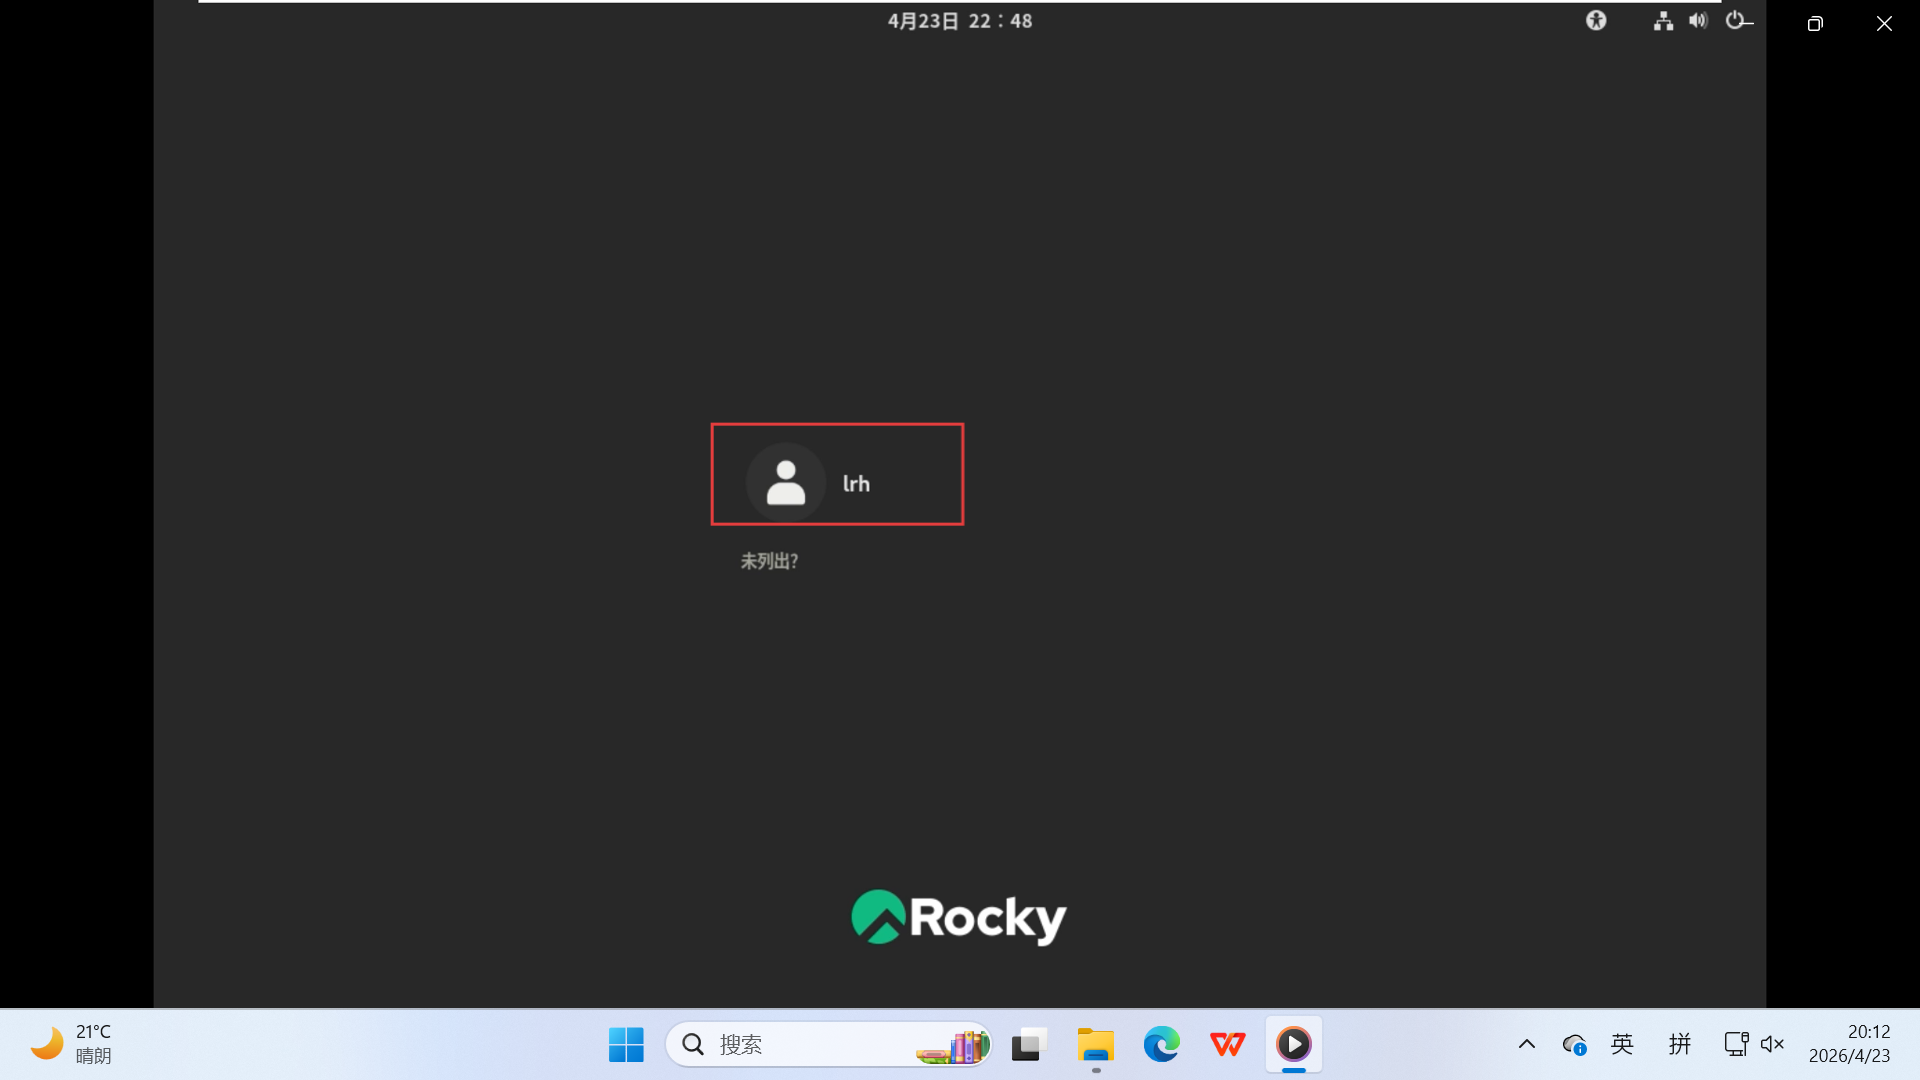Launch File Explorer from the taskbar
Image resolution: width=1920 pixels, height=1080 pixels.
[x=1095, y=1045]
